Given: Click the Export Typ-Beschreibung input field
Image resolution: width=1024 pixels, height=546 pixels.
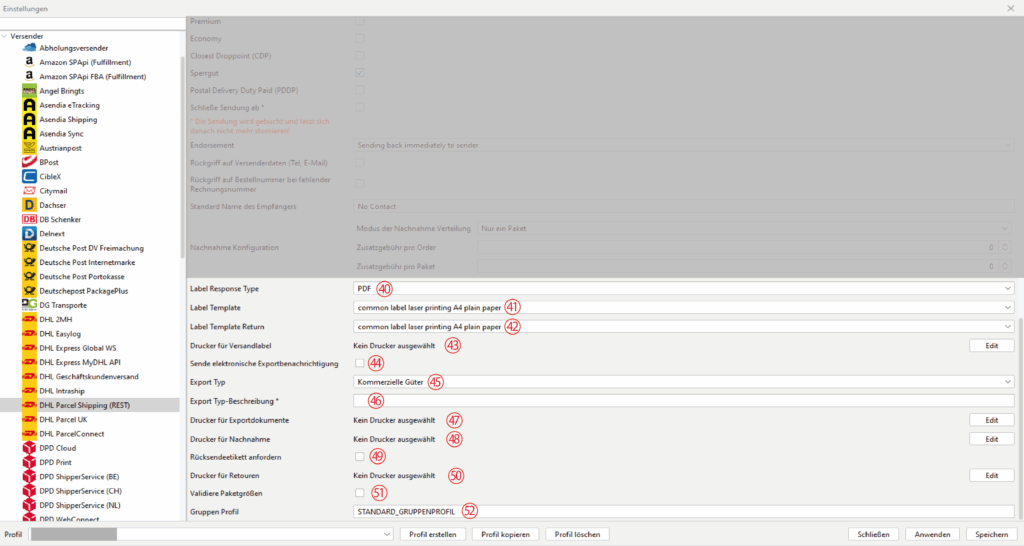Looking at the screenshot, I should pos(683,401).
